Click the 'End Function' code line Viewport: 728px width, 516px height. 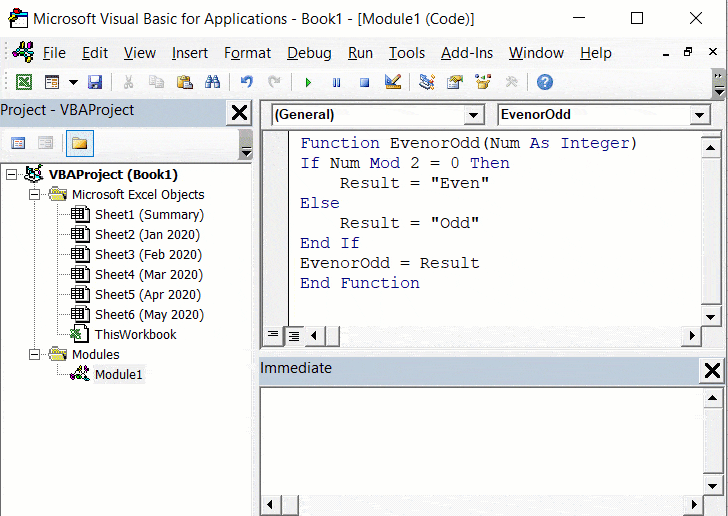(359, 283)
